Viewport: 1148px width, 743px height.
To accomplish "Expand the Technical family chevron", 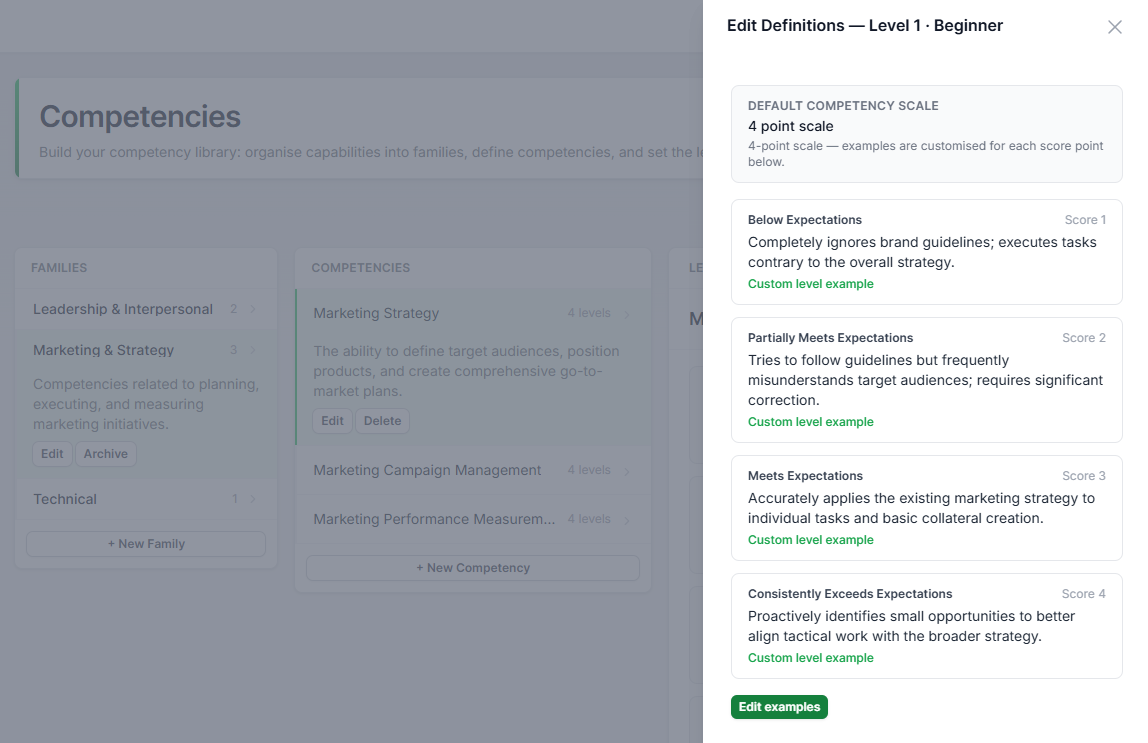I will tap(253, 499).
